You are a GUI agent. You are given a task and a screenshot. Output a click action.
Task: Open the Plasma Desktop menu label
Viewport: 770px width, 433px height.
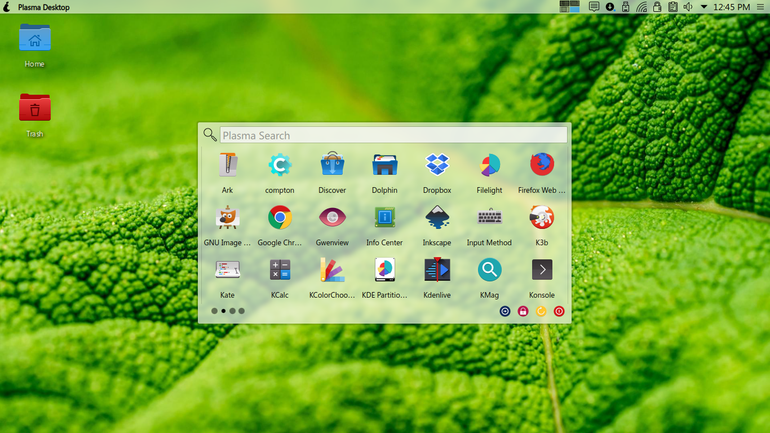pos(44,7)
